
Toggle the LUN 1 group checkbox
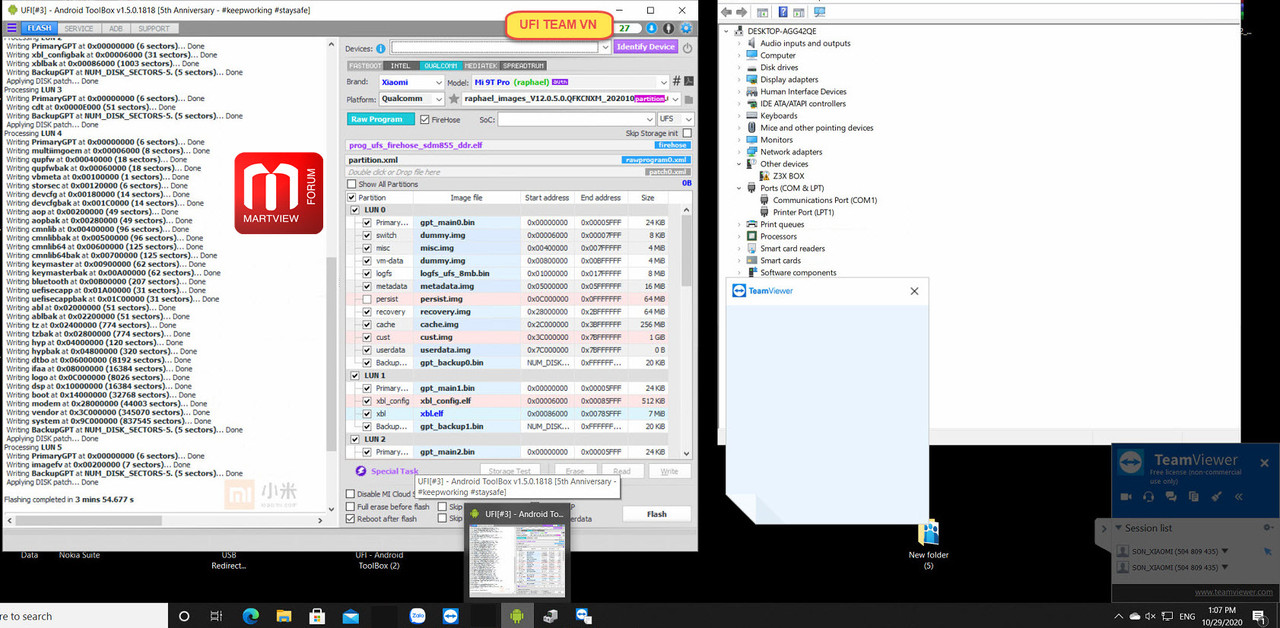tap(355, 375)
